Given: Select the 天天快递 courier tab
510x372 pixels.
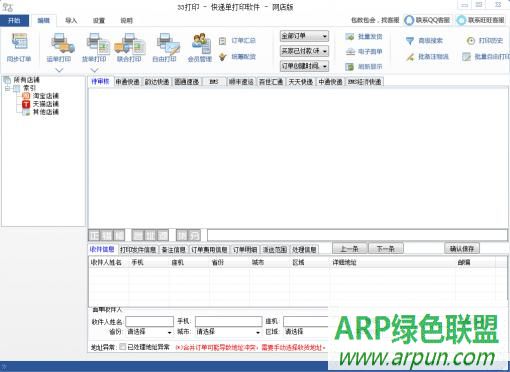Looking at the screenshot, I should pos(301,82).
